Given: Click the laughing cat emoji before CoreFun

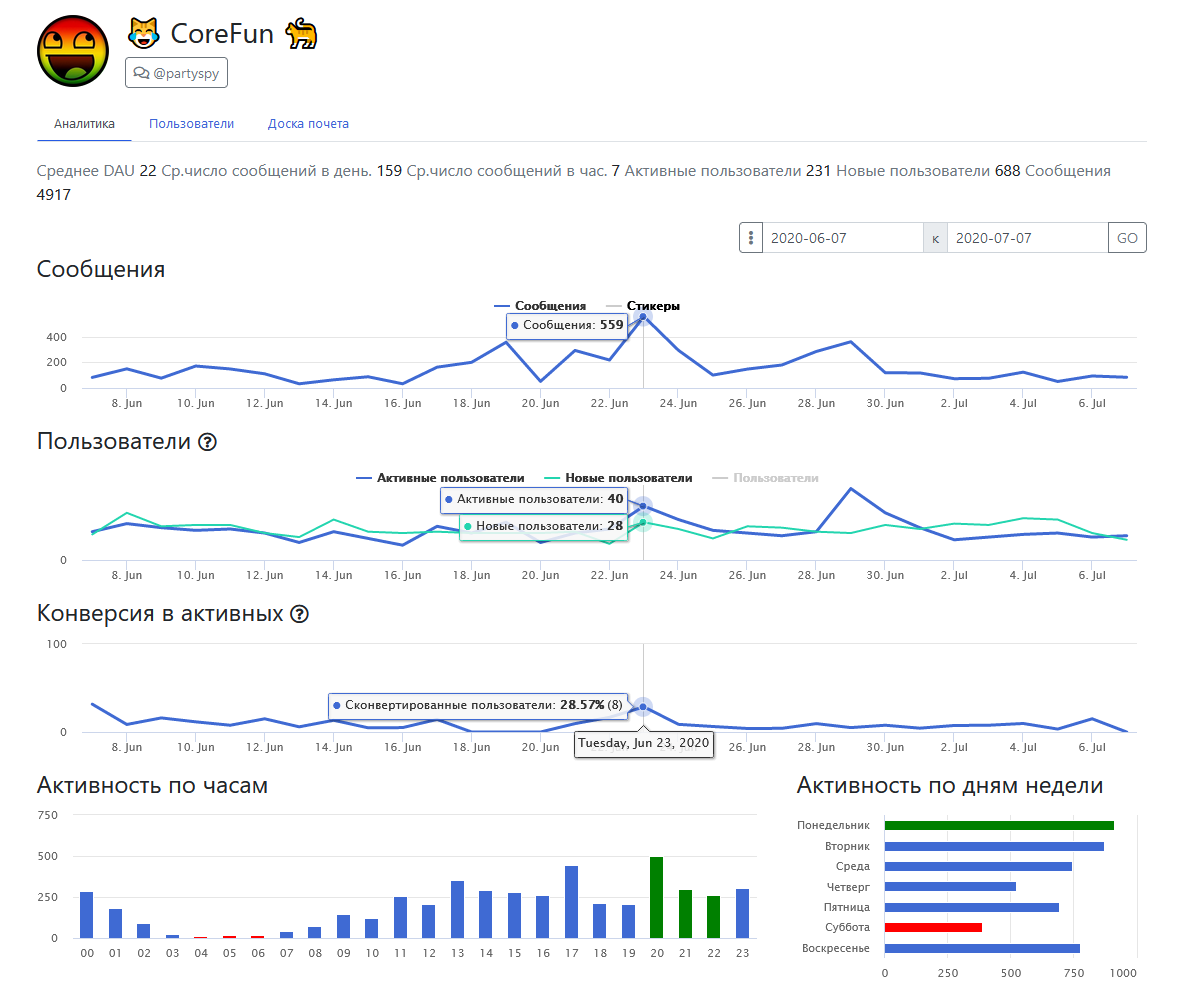Looking at the screenshot, I should point(144,33).
